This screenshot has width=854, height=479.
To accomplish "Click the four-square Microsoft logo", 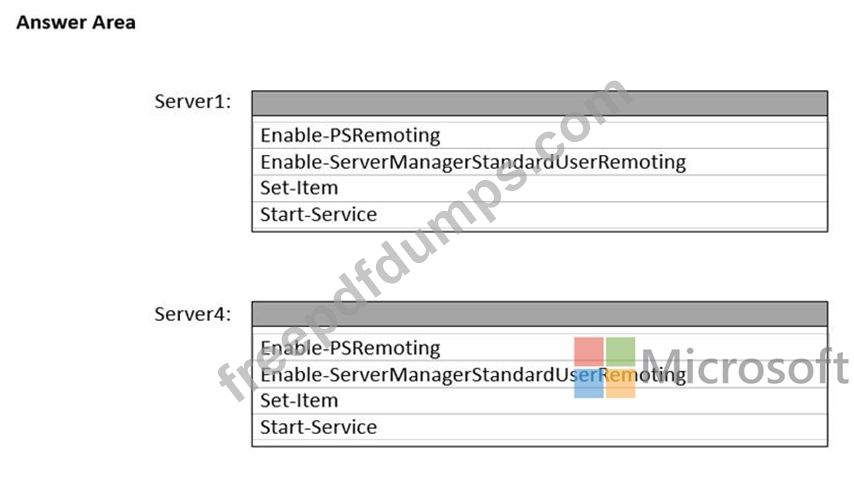I will tap(605, 367).
